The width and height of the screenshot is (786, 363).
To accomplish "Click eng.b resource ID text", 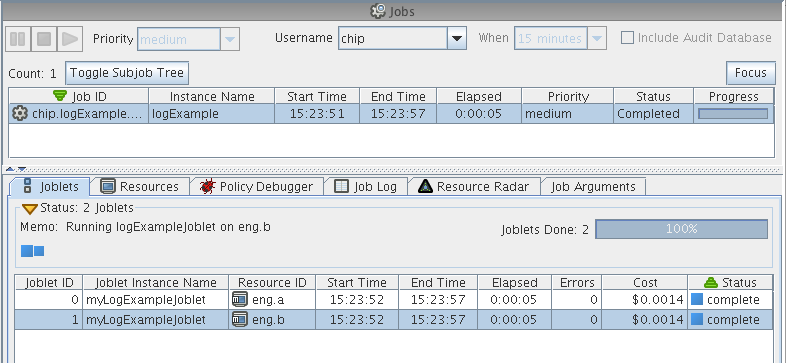I will 269,320.
